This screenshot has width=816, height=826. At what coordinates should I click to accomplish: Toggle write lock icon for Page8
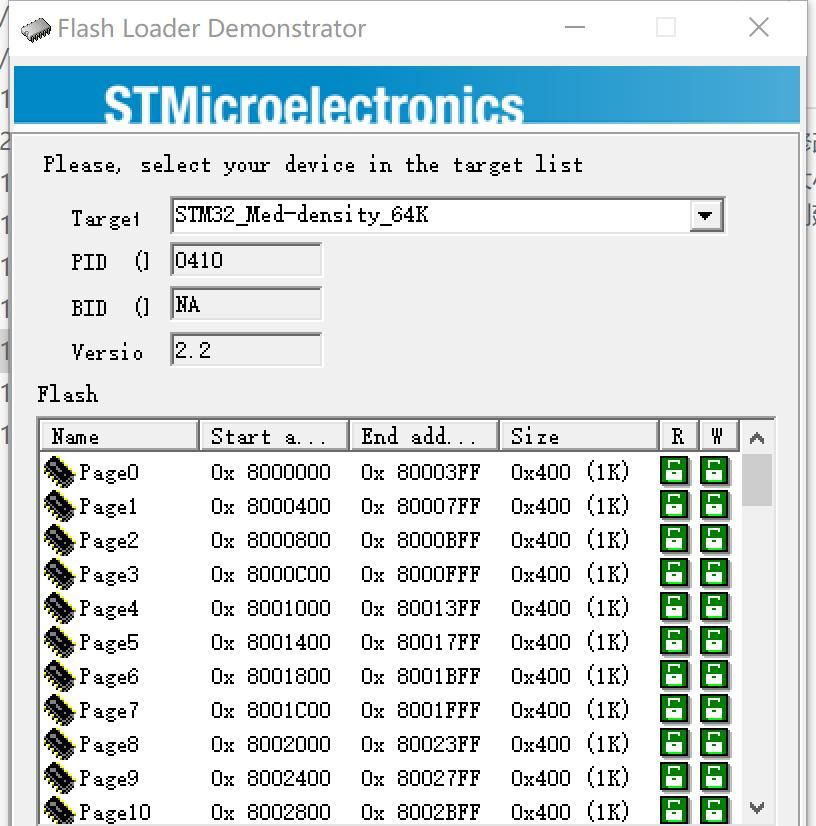714,744
